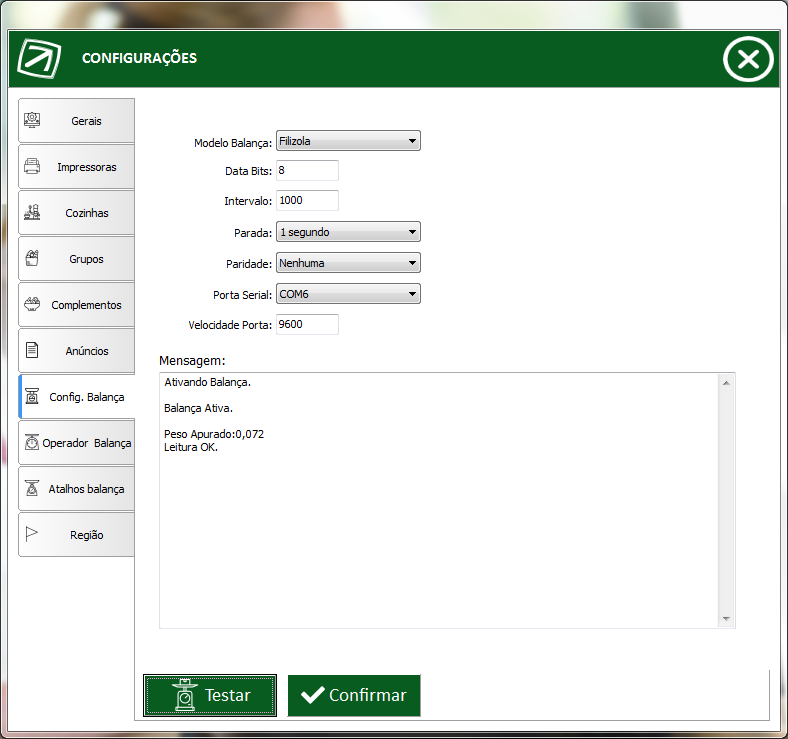Screen dimensions: 788x739
Task: Click the printer icon beside Impressoras
Action: 32,166
